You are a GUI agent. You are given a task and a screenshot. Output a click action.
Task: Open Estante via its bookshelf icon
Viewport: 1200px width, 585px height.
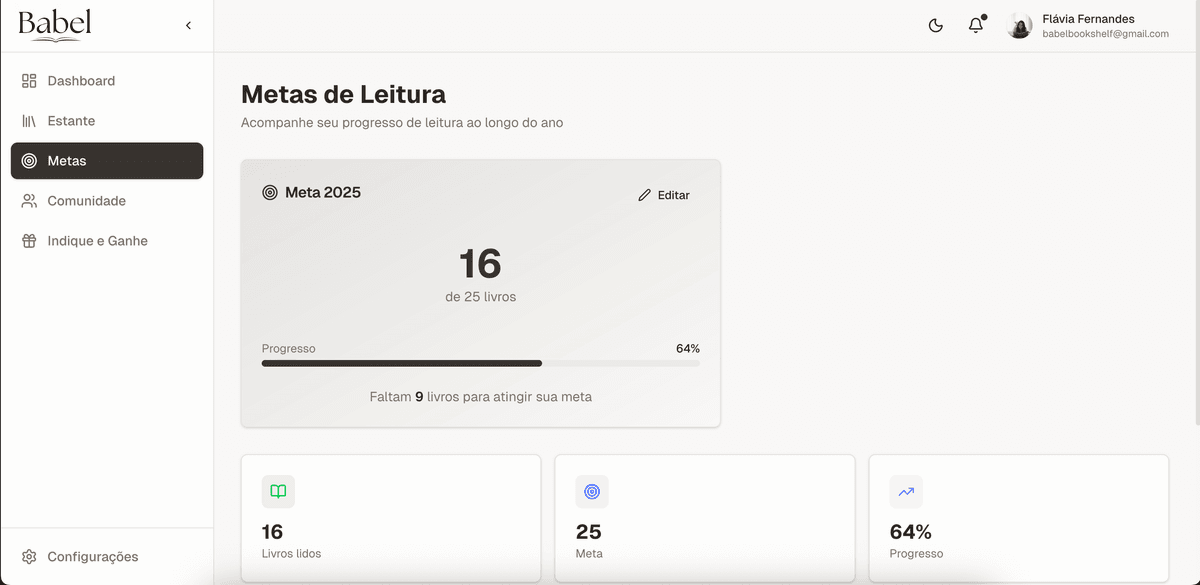click(29, 121)
